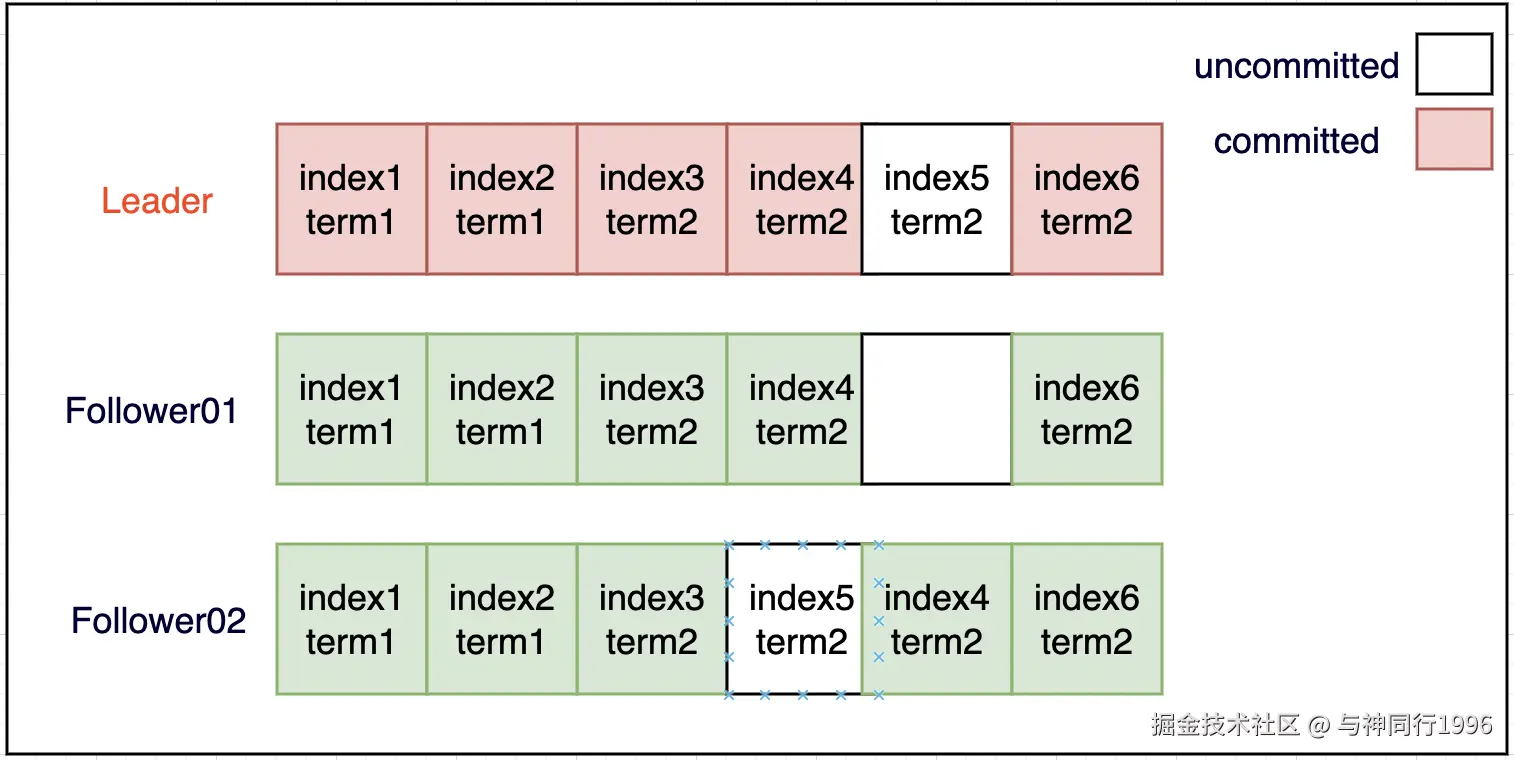
Task: Click the watermark text at bottom right
Action: tap(1321, 724)
